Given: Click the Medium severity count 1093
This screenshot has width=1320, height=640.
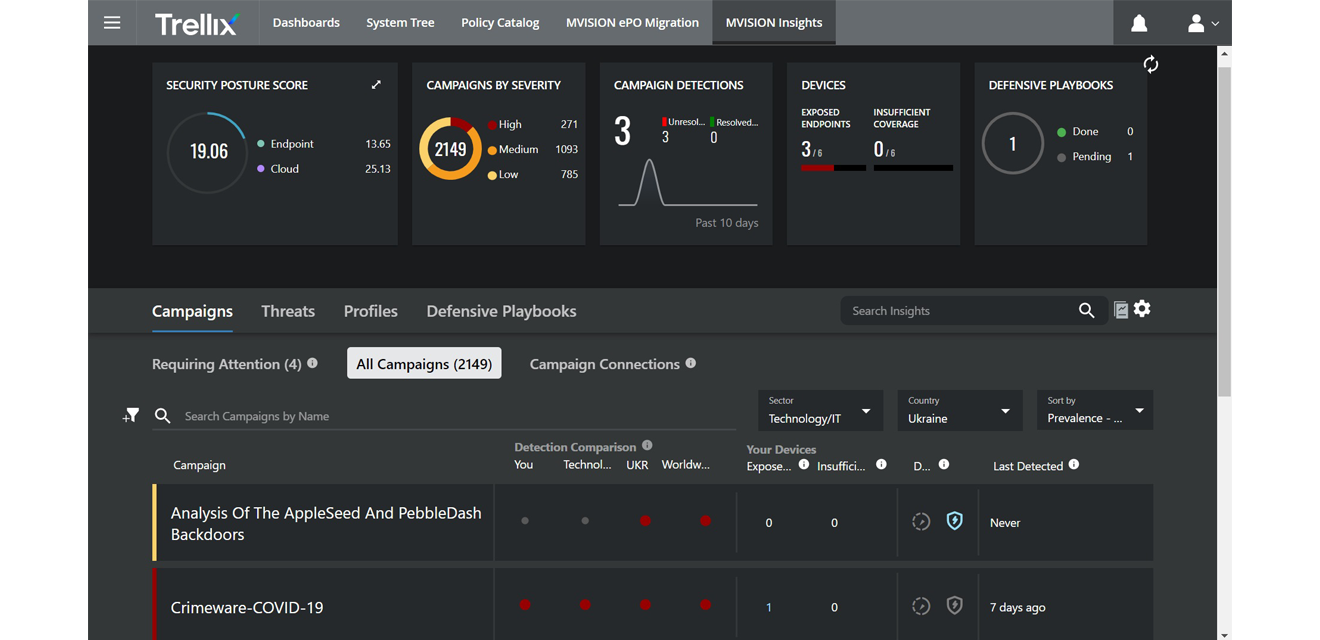Looking at the screenshot, I should 567,149.
